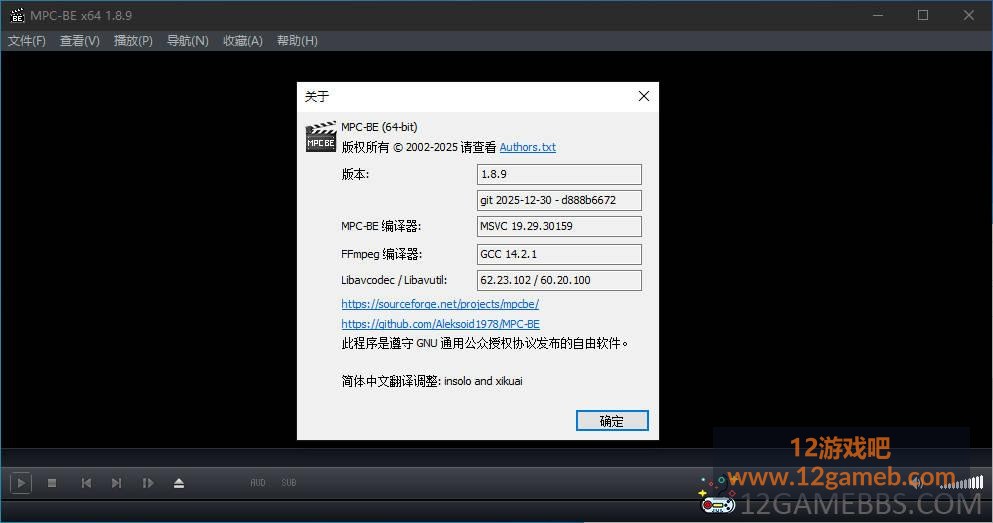Open the 查看(V) menu
The height and width of the screenshot is (523, 993).
(x=80, y=41)
